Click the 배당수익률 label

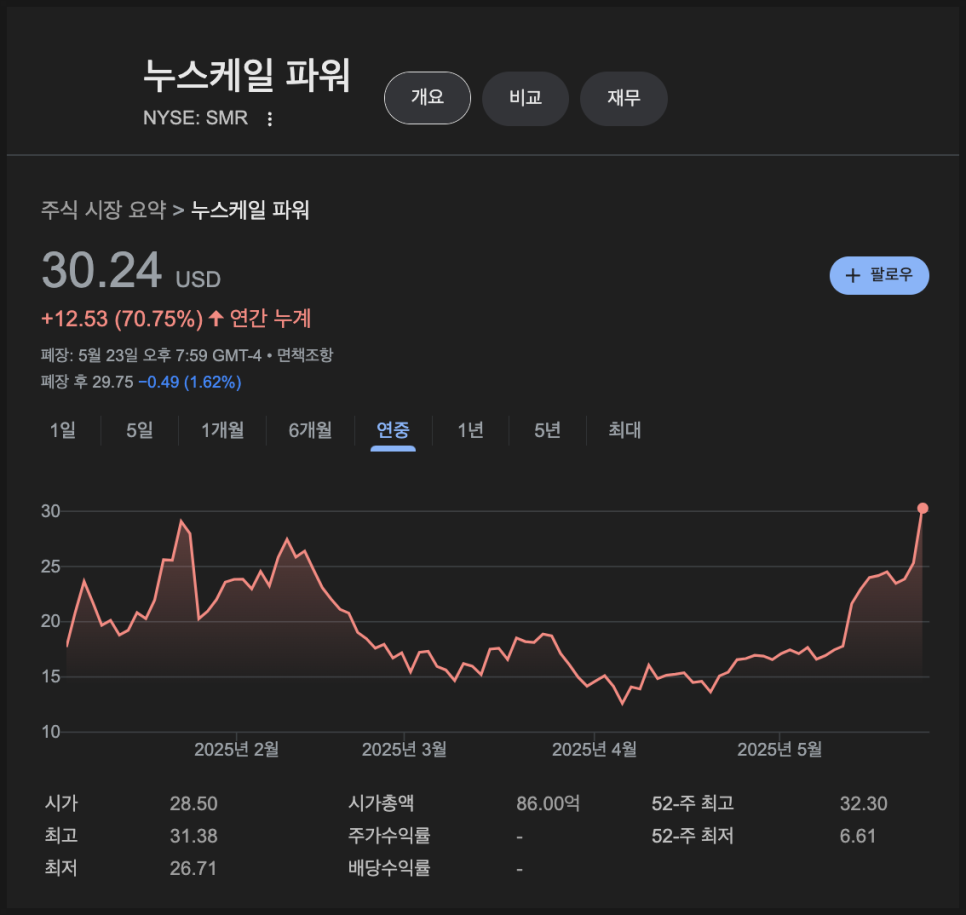coord(389,869)
